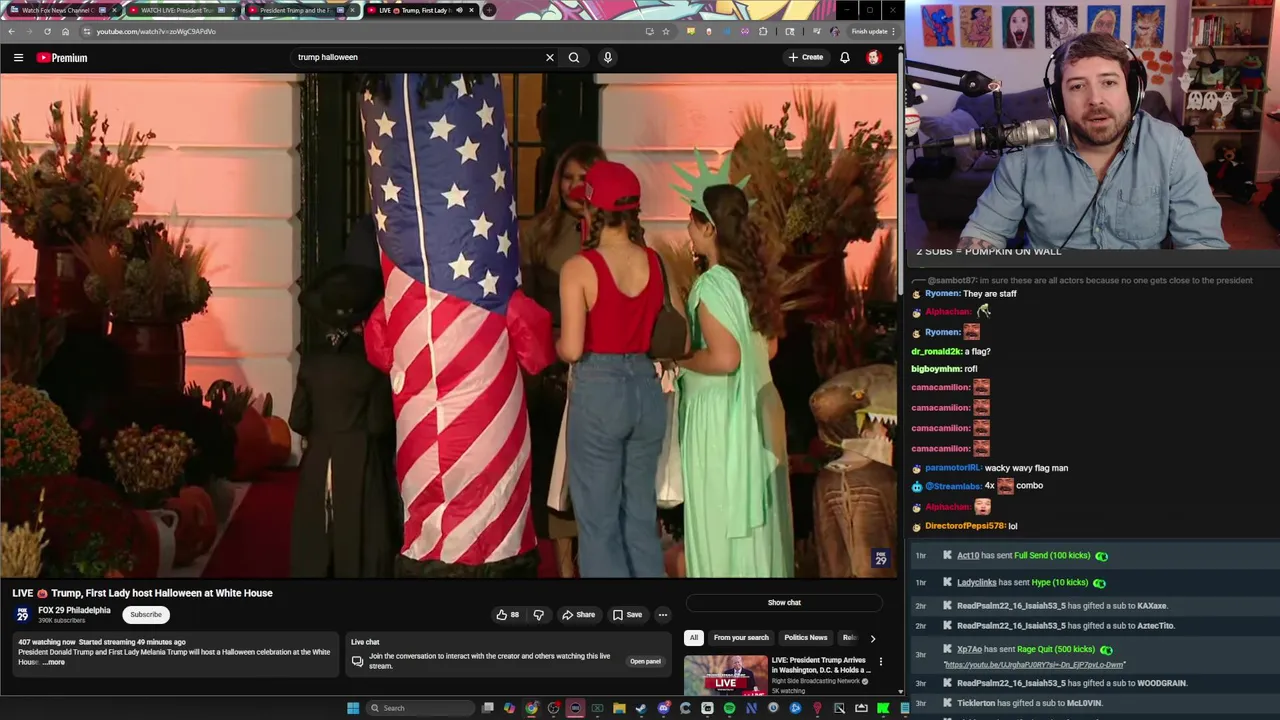Go to YouTube Premium home logo
The width and height of the screenshot is (1280, 720).
[x=63, y=58]
